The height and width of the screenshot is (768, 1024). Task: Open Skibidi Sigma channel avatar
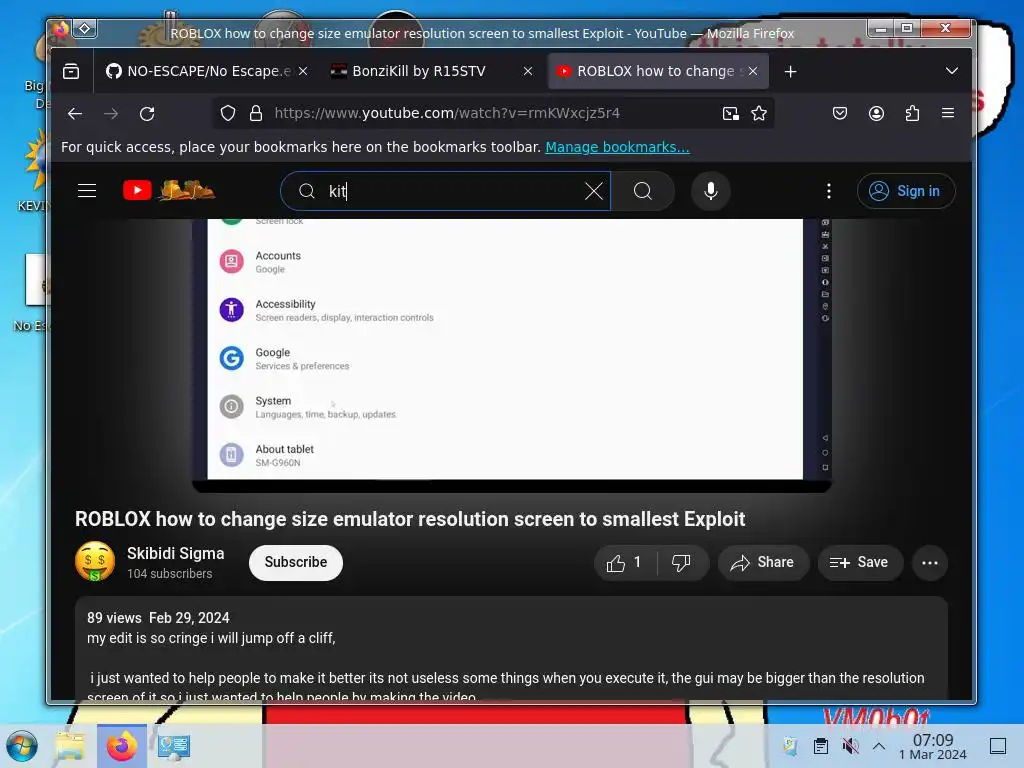(95, 561)
